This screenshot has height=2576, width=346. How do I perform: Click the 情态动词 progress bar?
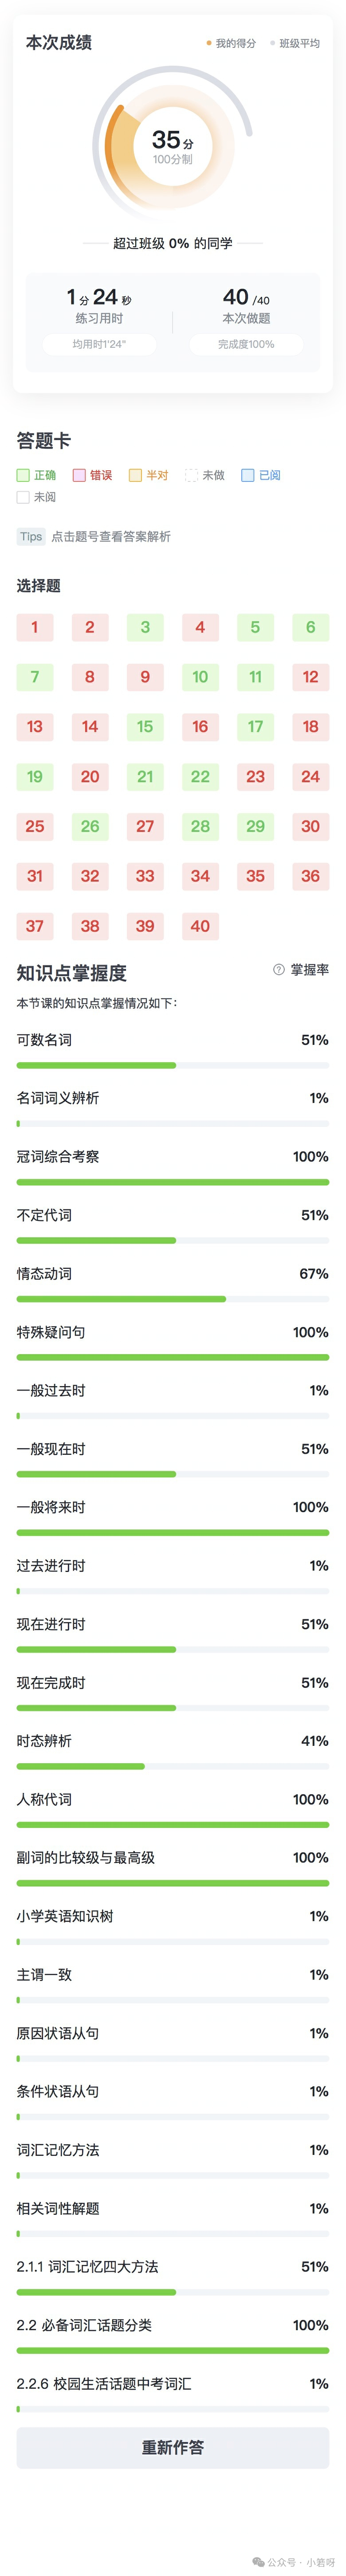pos(173,1299)
